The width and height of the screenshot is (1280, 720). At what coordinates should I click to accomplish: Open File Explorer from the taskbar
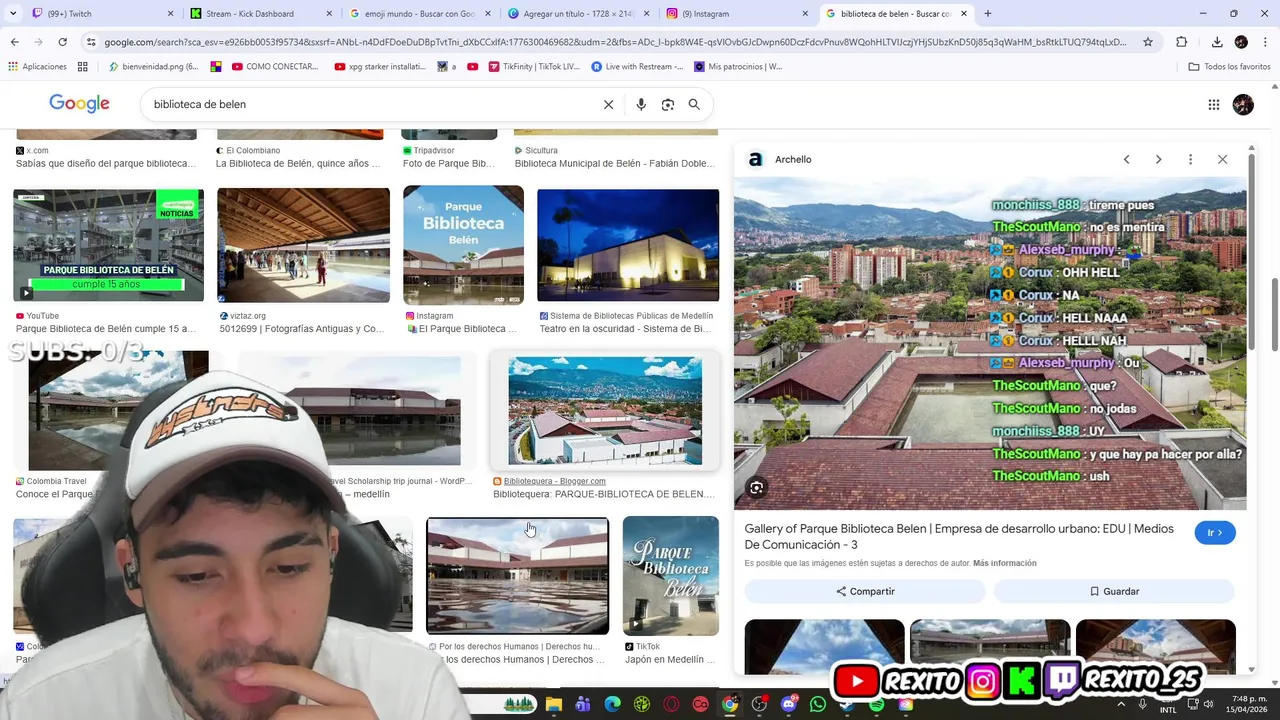[x=554, y=704]
